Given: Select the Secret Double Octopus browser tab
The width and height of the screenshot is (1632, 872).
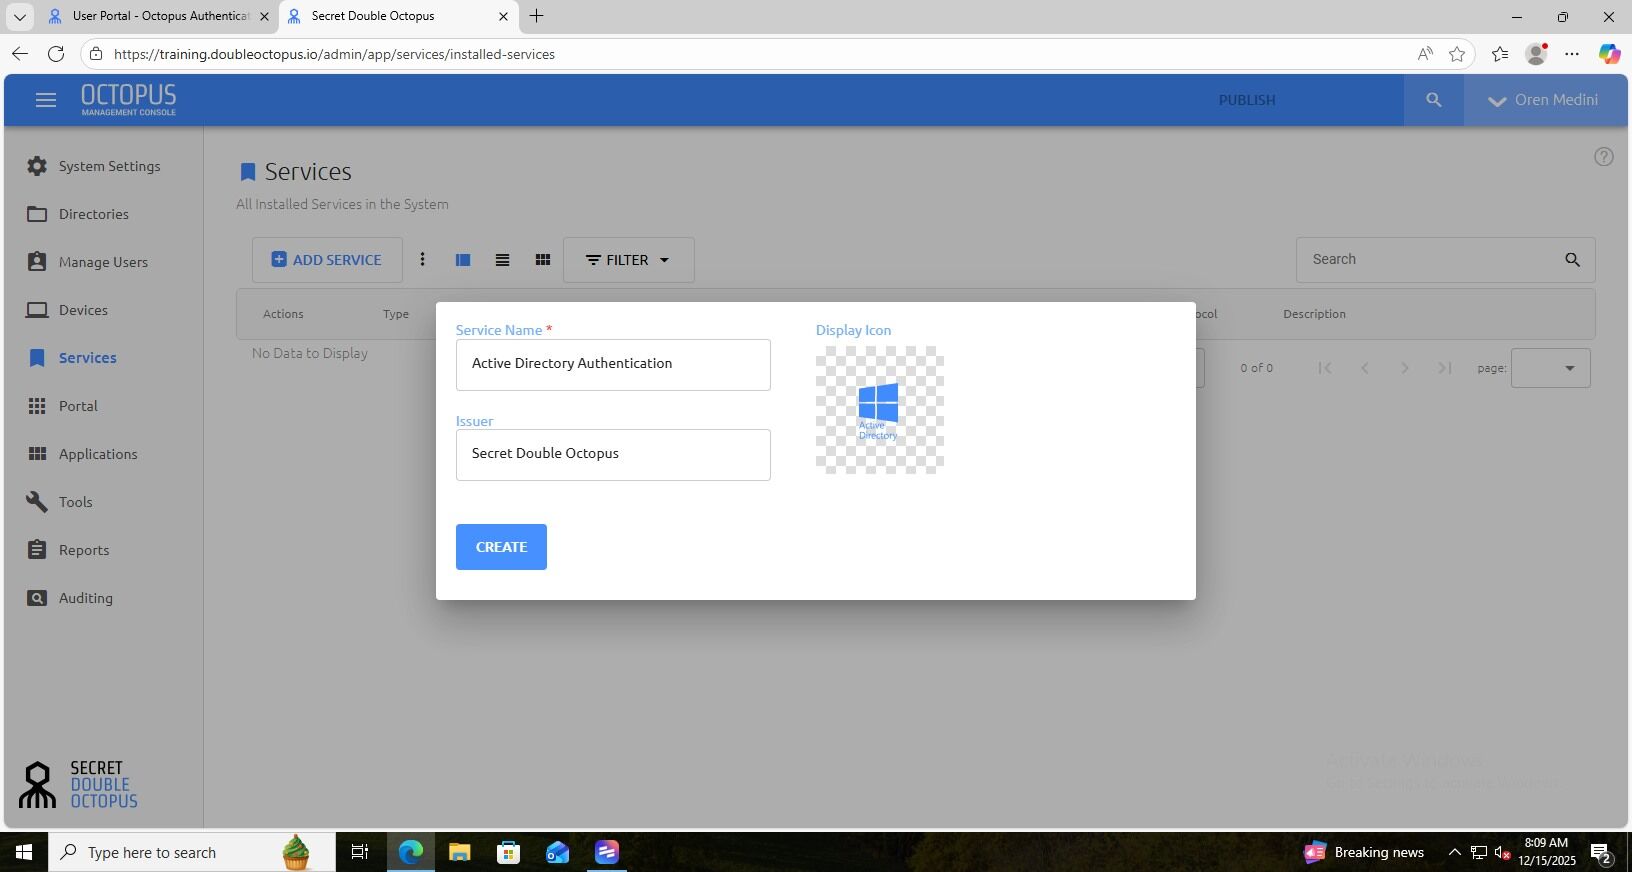Looking at the screenshot, I should pyautogui.click(x=396, y=16).
